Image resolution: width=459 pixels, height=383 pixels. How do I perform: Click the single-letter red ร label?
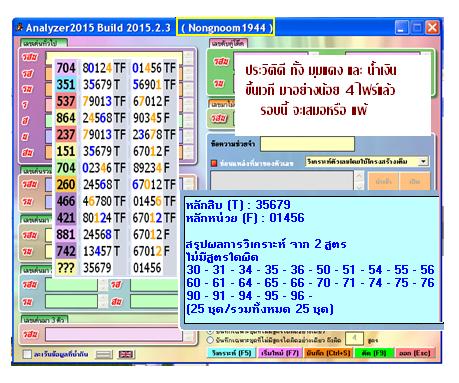(25, 105)
